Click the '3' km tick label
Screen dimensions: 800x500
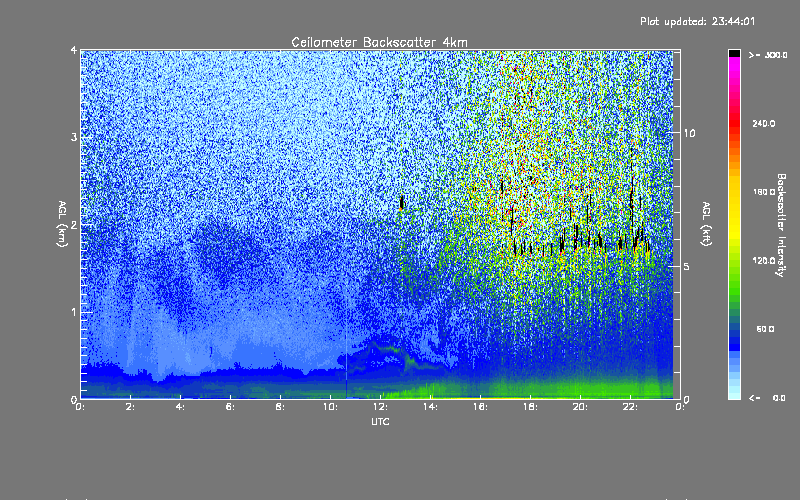tap(74, 137)
